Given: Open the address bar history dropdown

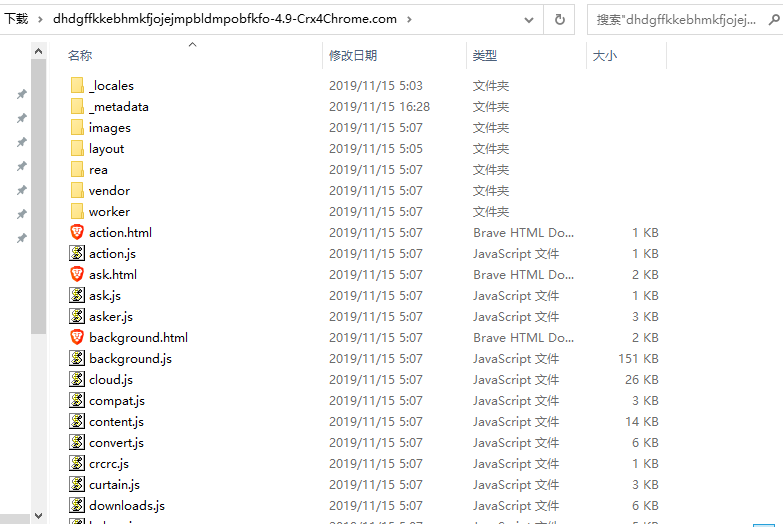Looking at the screenshot, I should click(x=530, y=18).
